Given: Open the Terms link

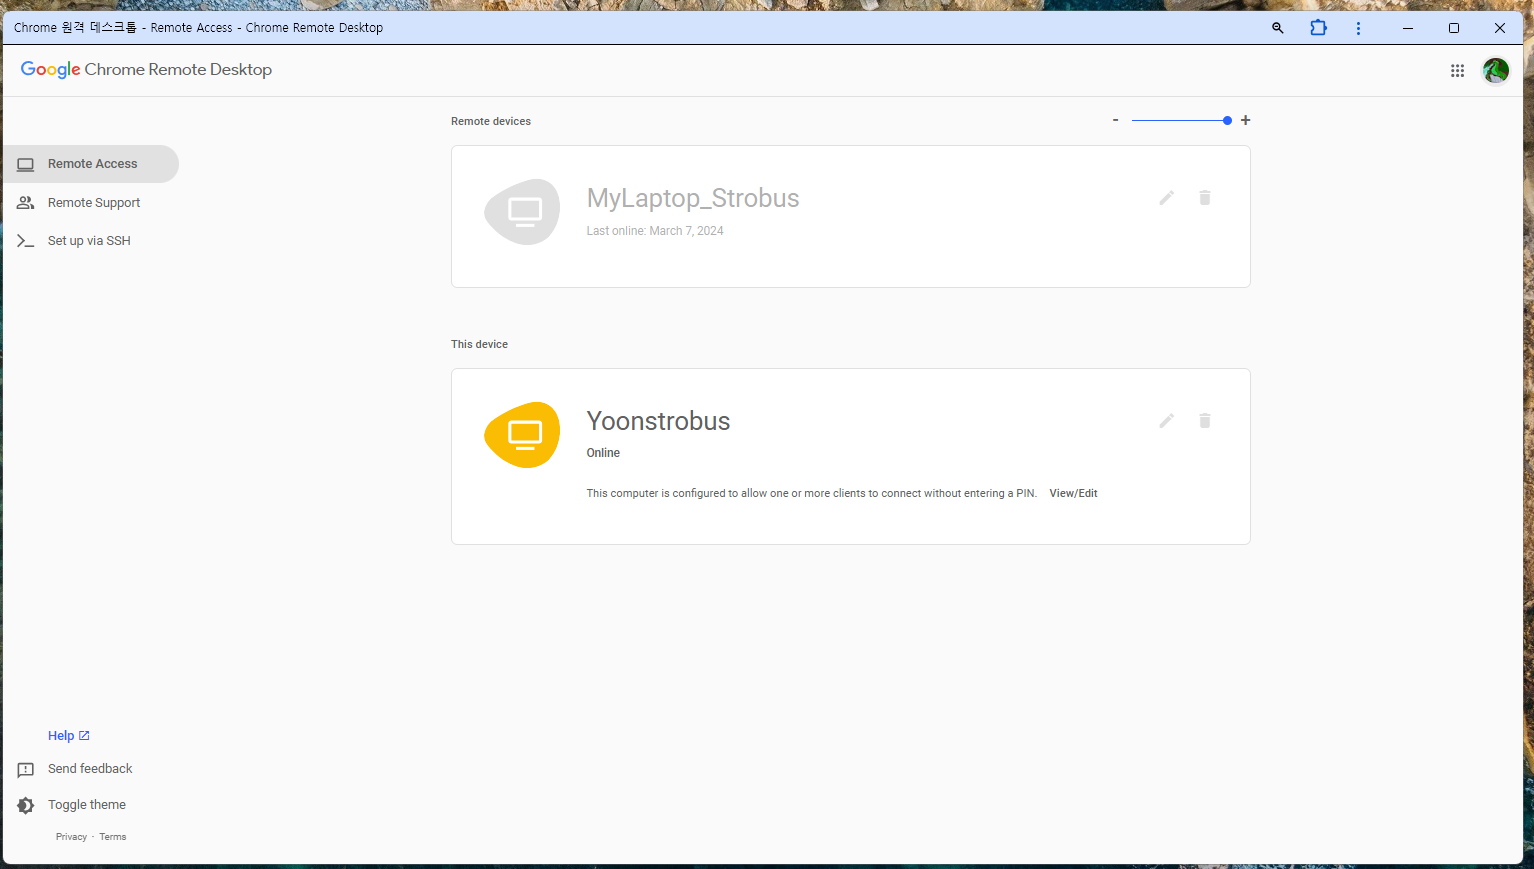Looking at the screenshot, I should [113, 837].
